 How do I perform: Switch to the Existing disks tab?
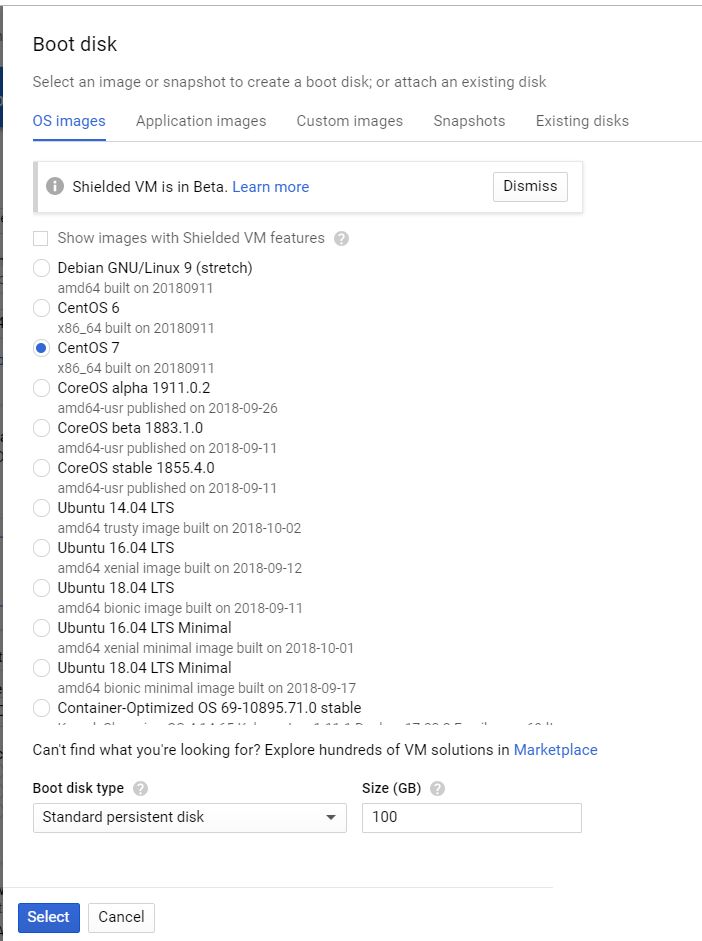click(x=582, y=121)
